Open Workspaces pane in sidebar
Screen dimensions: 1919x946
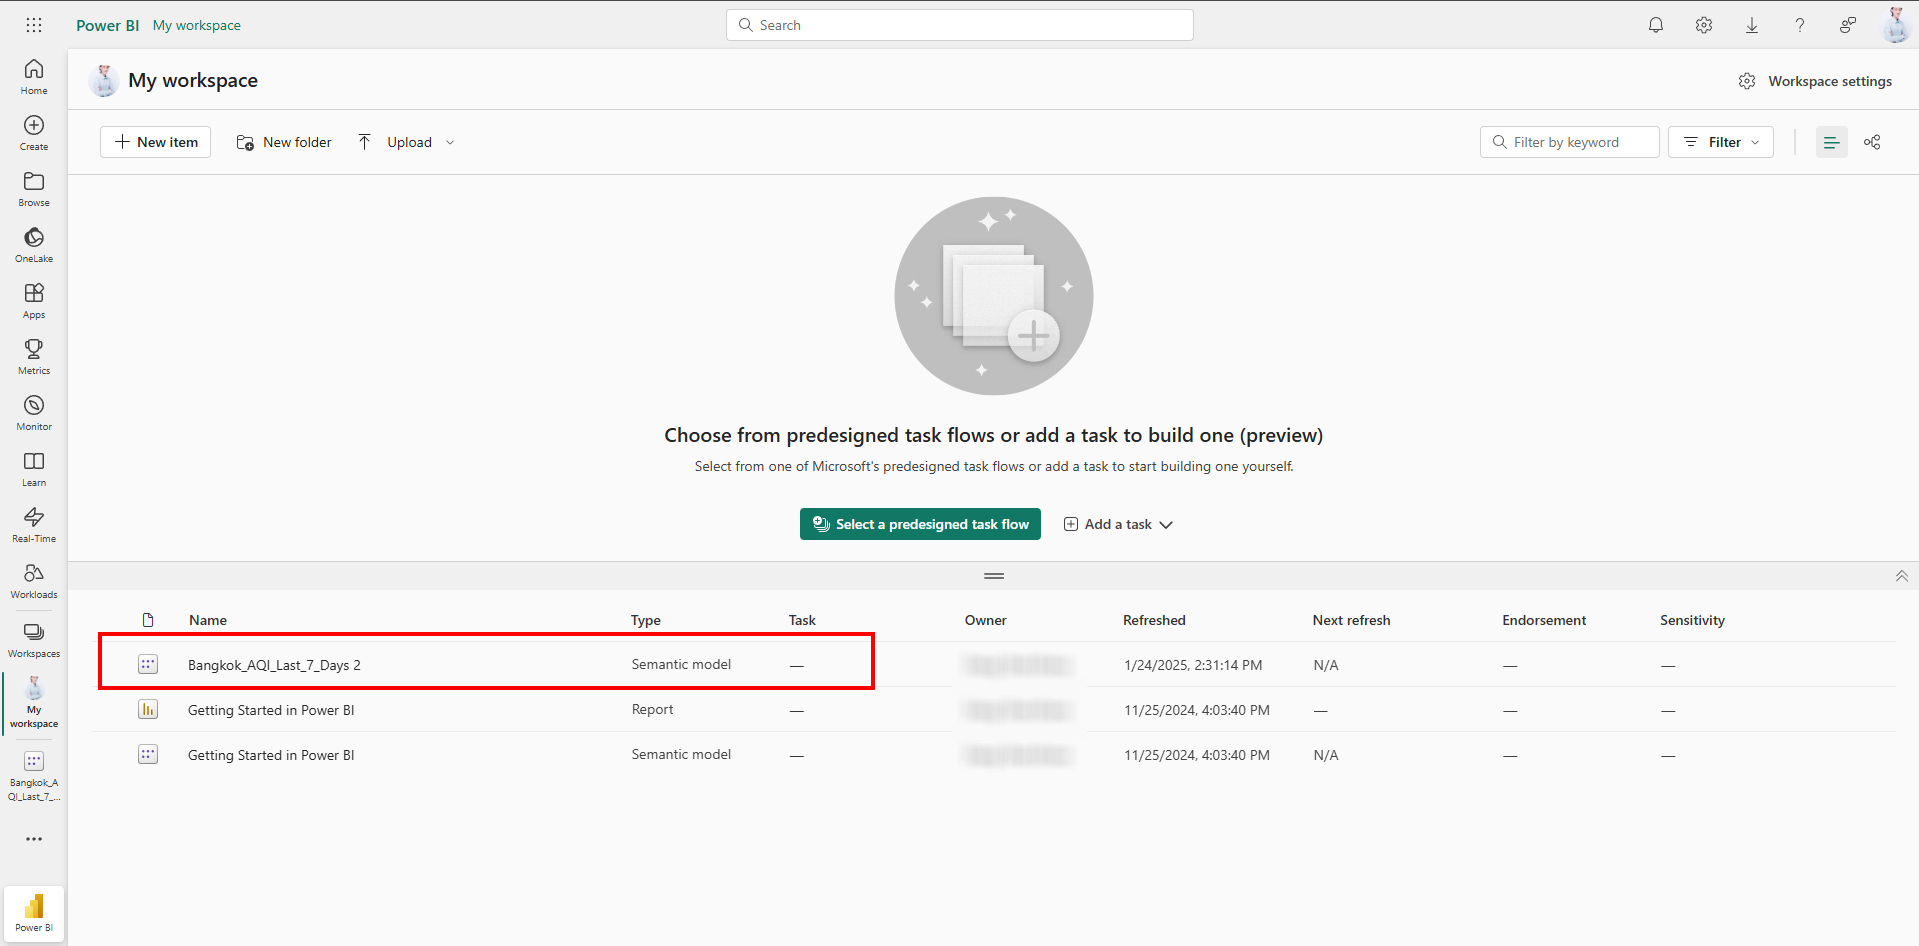[34, 640]
